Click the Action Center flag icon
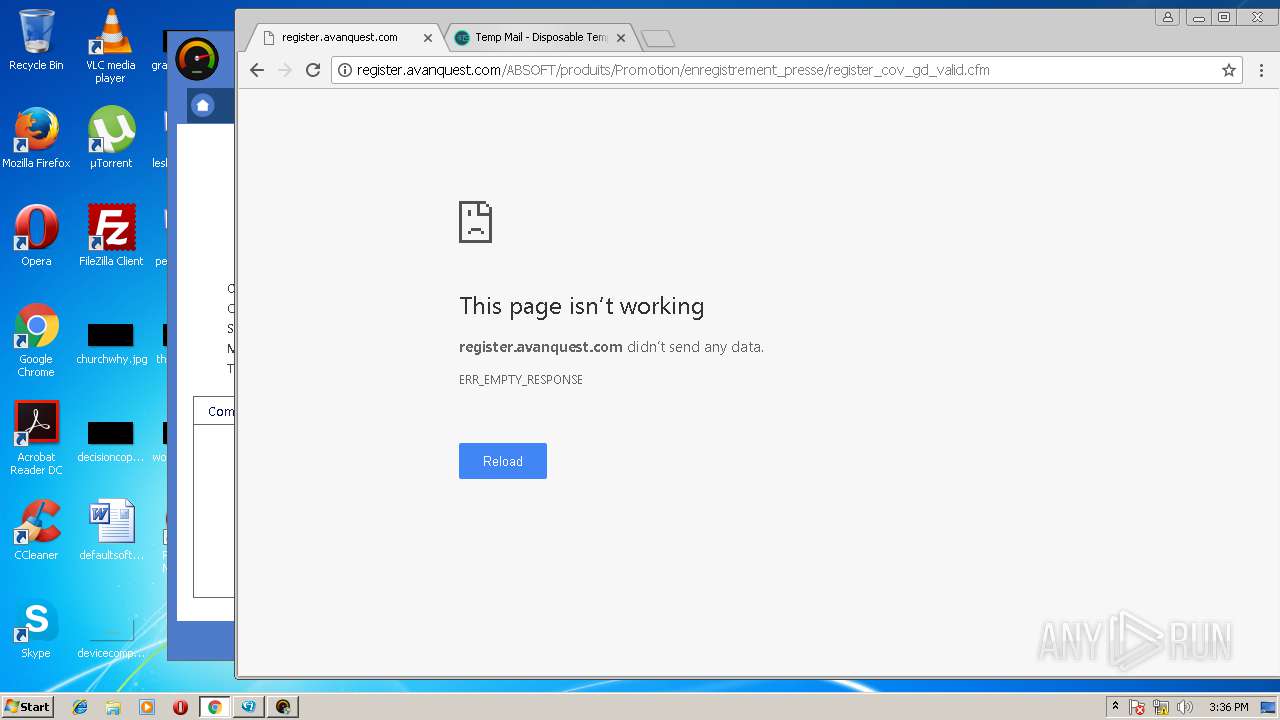The height and width of the screenshot is (720, 1280). (x=1137, y=707)
